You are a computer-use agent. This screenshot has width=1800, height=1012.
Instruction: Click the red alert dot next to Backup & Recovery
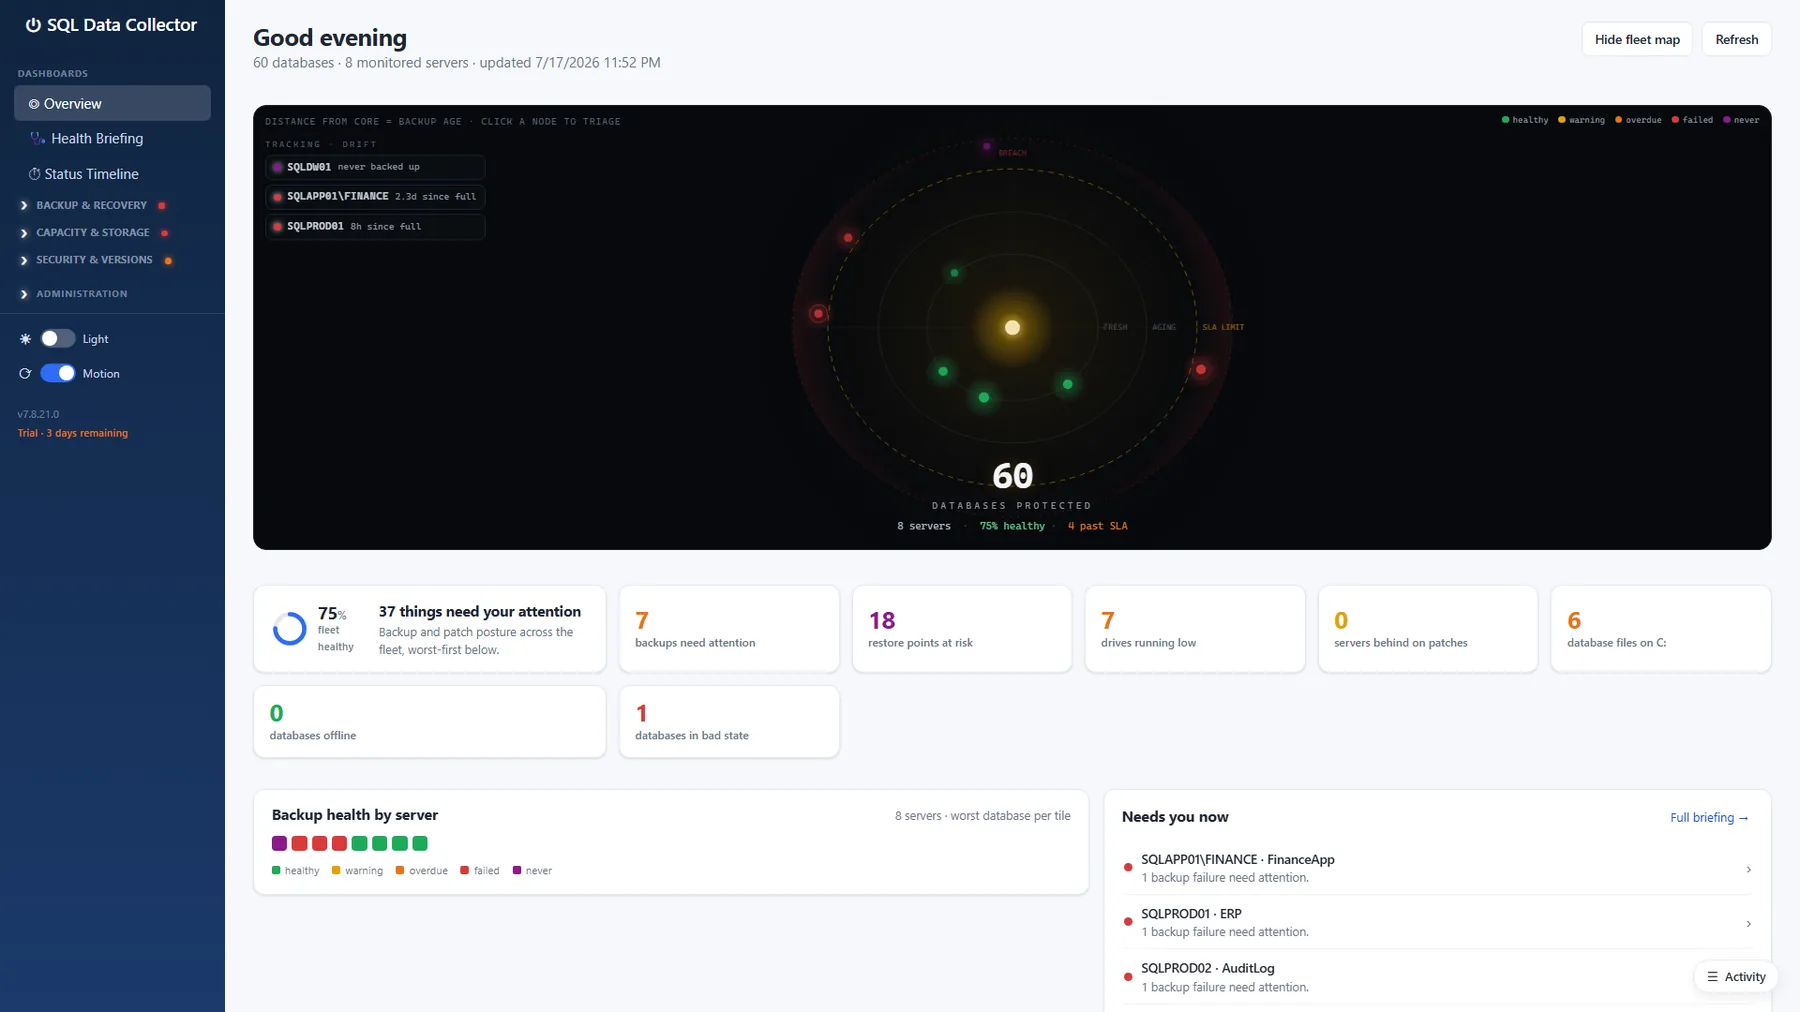(162, 206)
